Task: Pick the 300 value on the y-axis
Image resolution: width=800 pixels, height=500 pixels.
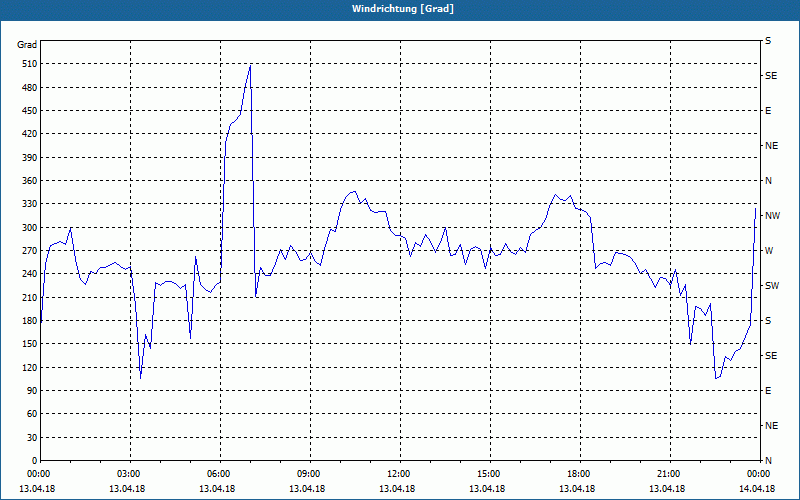Action: click(30, 227)
